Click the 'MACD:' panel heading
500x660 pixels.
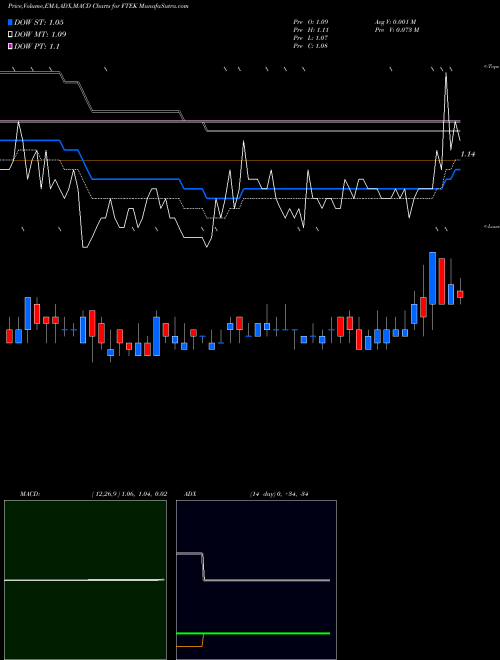coord(30,494)
